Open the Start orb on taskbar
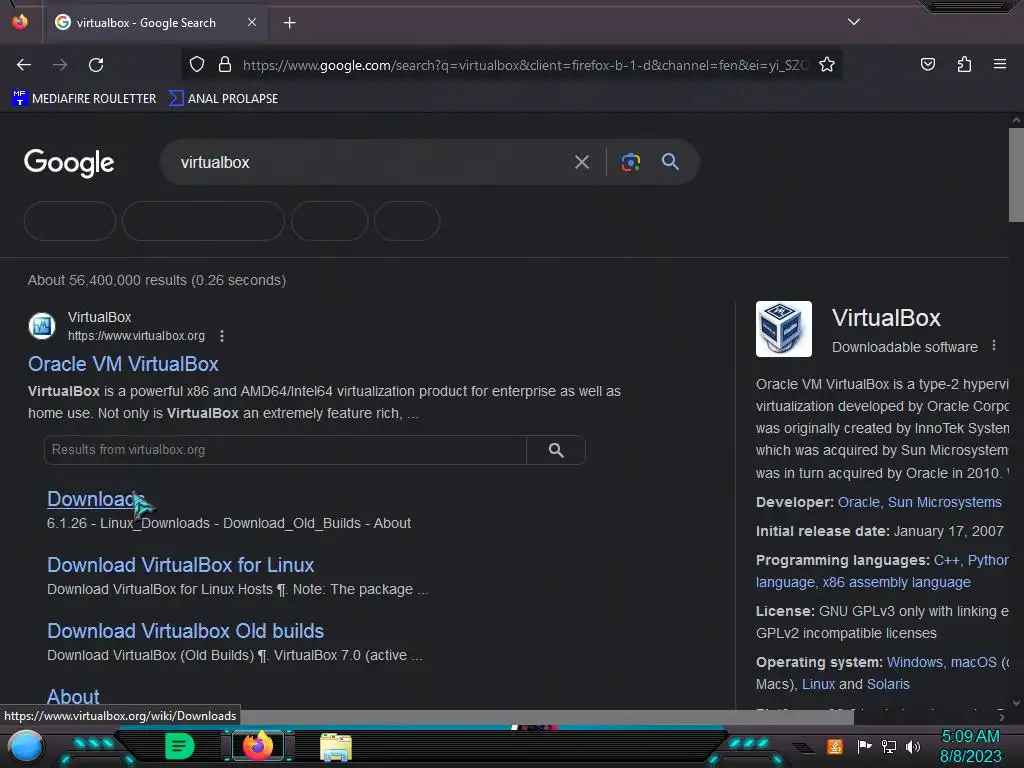 (x=26, y=747)
